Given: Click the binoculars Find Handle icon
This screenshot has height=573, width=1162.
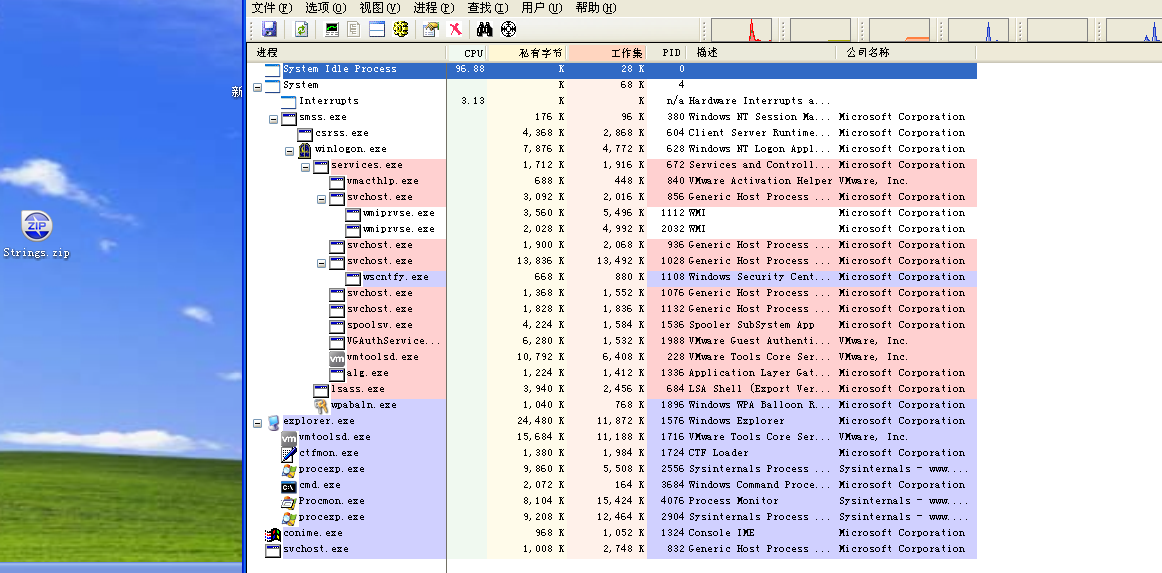Looking at the screenshot, I should coord(485,29).
